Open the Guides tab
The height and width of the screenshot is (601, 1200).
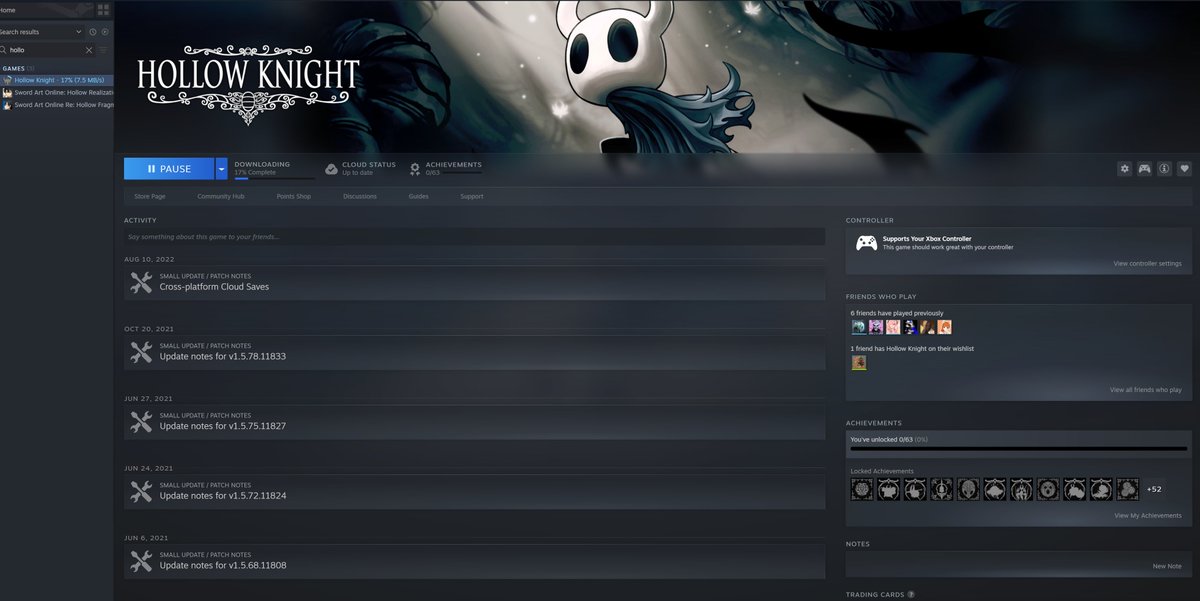(419, 197)
